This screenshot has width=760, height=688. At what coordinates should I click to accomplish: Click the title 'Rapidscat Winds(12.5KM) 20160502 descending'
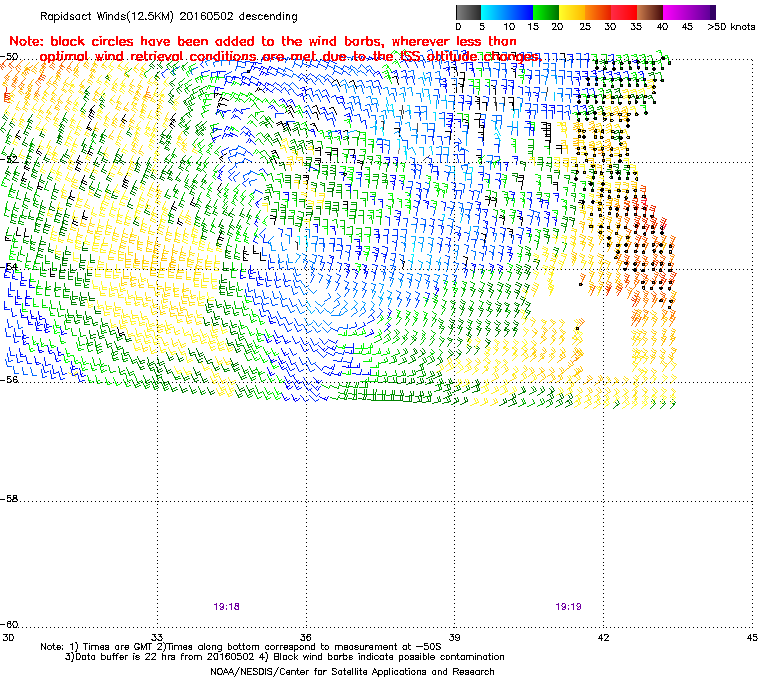[169, 16]
